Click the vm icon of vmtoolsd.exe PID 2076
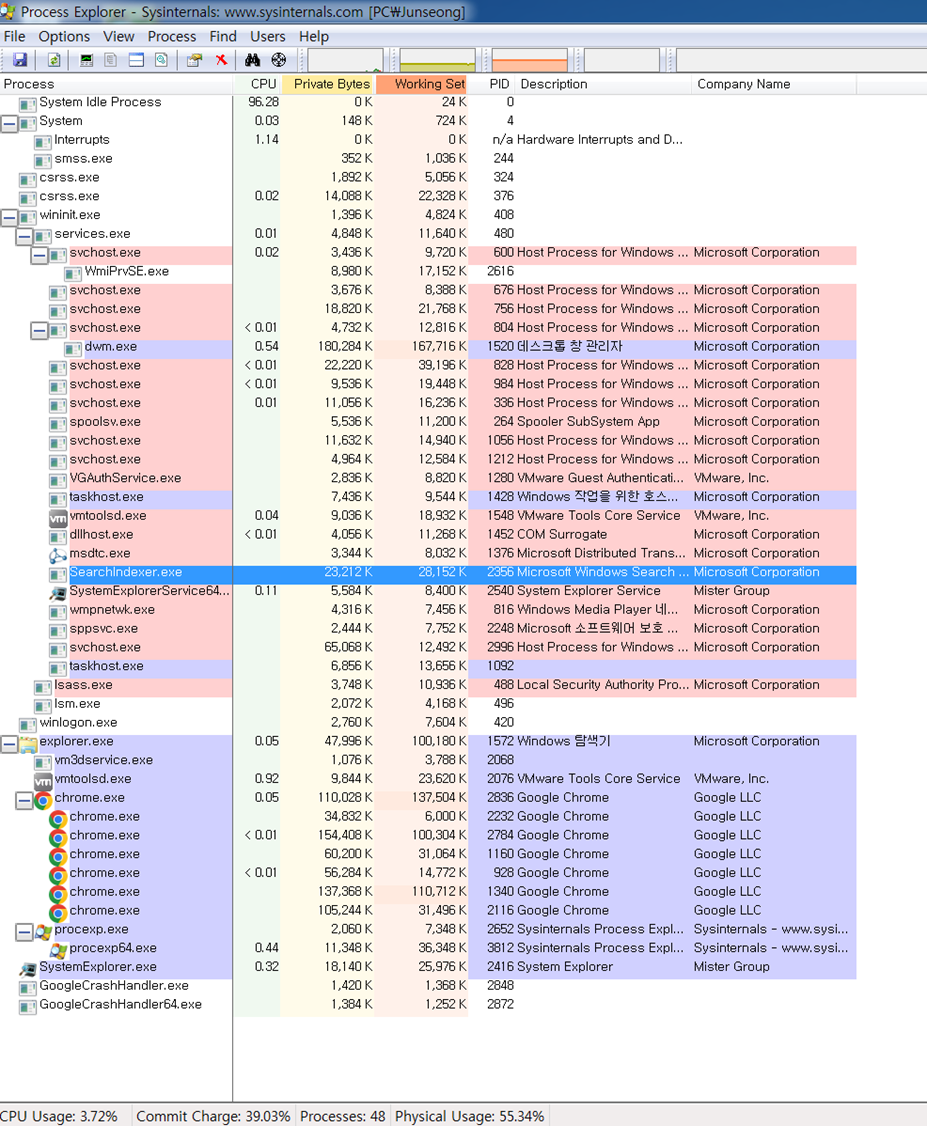This screenshot has height=1126, width=927. pos(43,780)
